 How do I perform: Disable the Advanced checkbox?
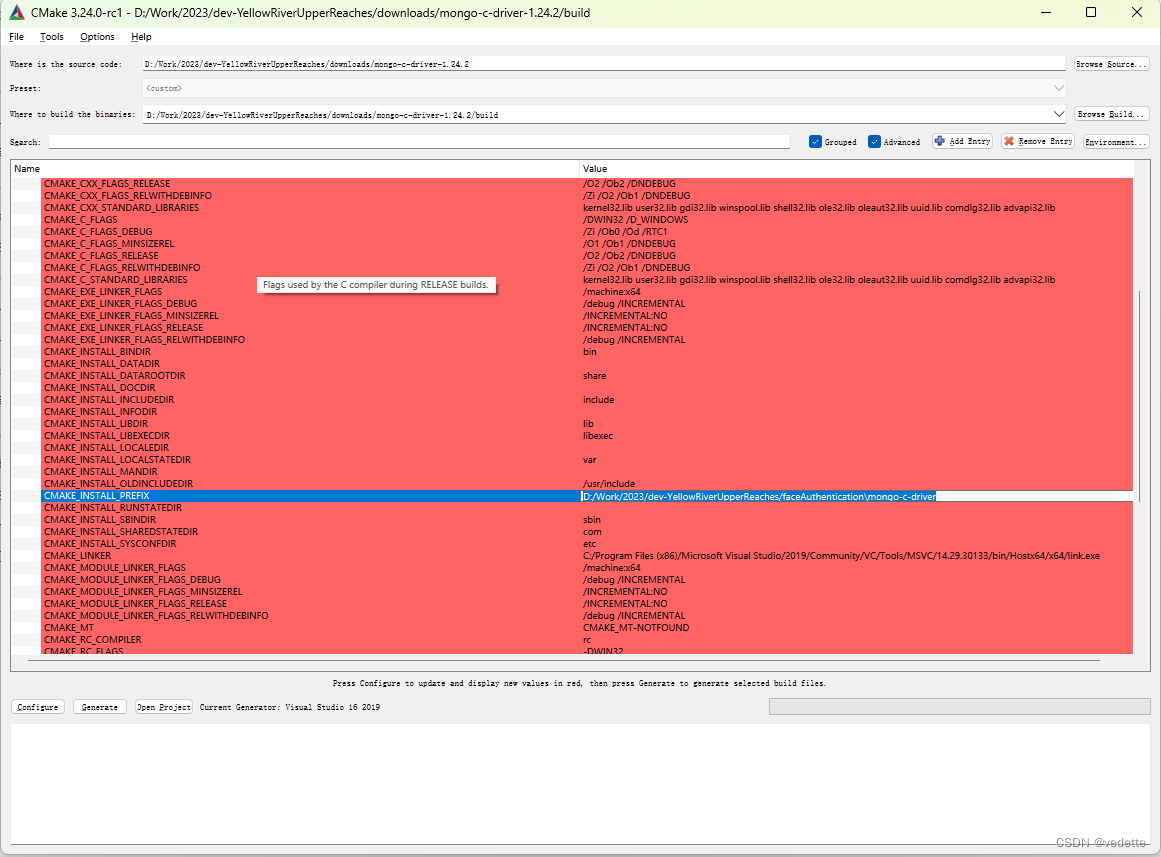click(x=873, y=141)
